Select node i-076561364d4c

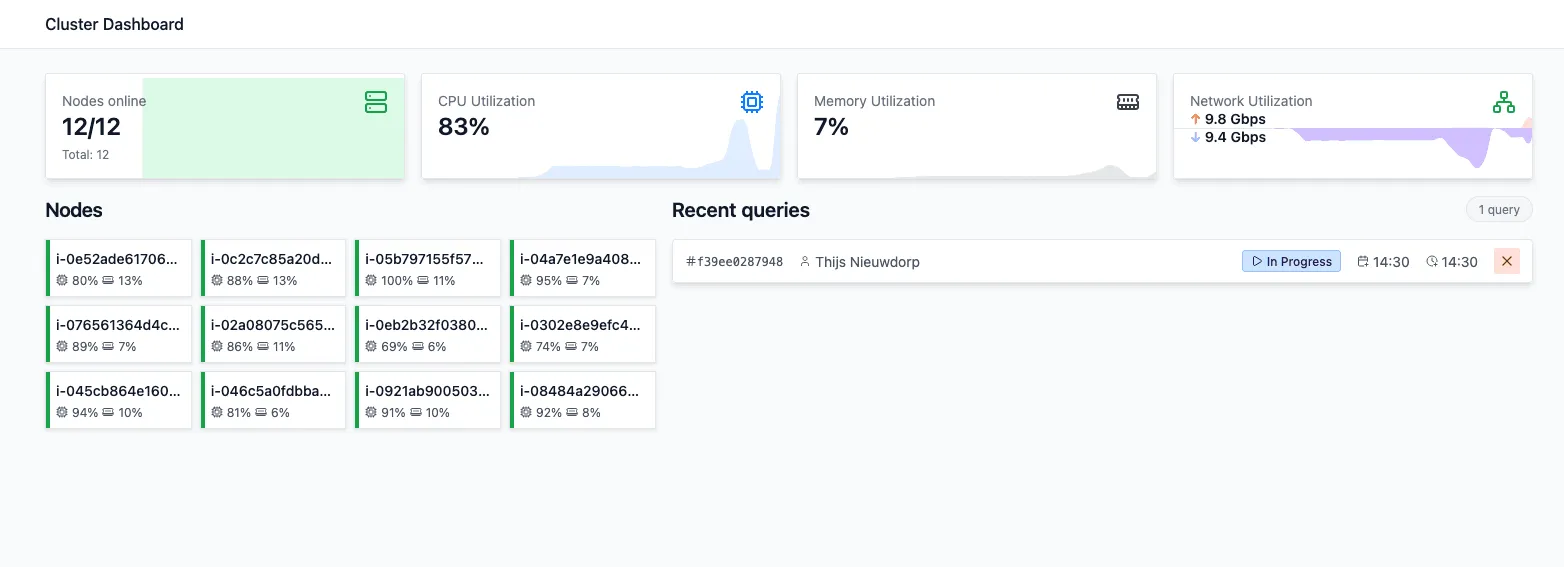coord(119,334)
